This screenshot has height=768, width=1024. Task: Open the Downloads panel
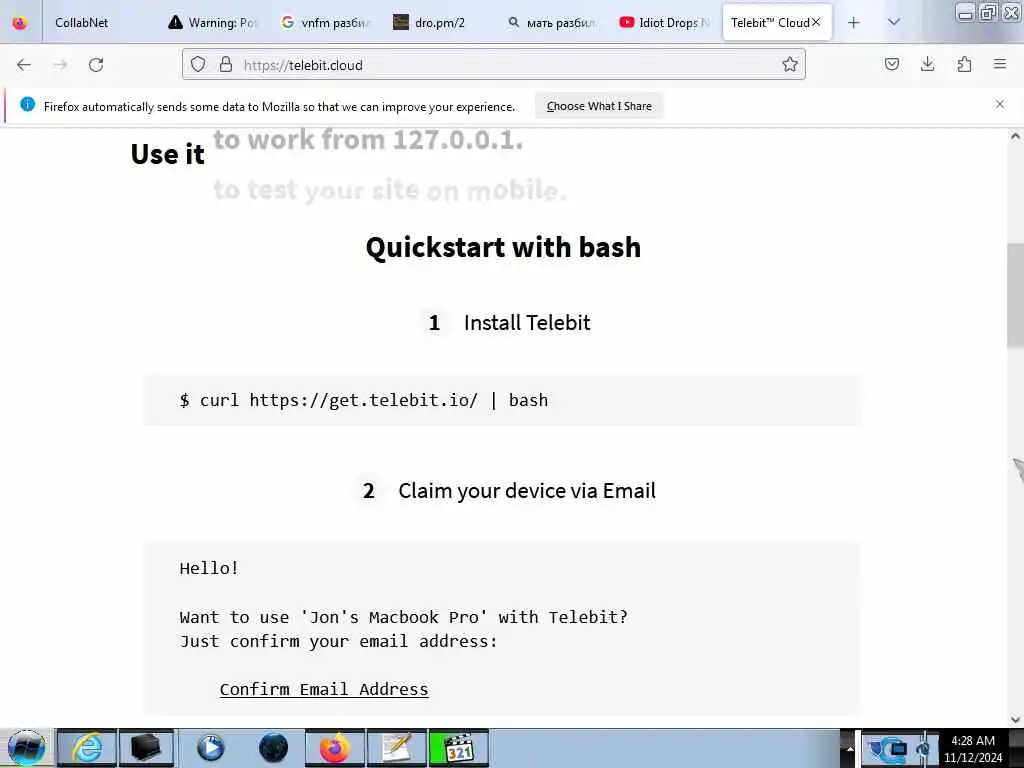click(x=927, y=64)
